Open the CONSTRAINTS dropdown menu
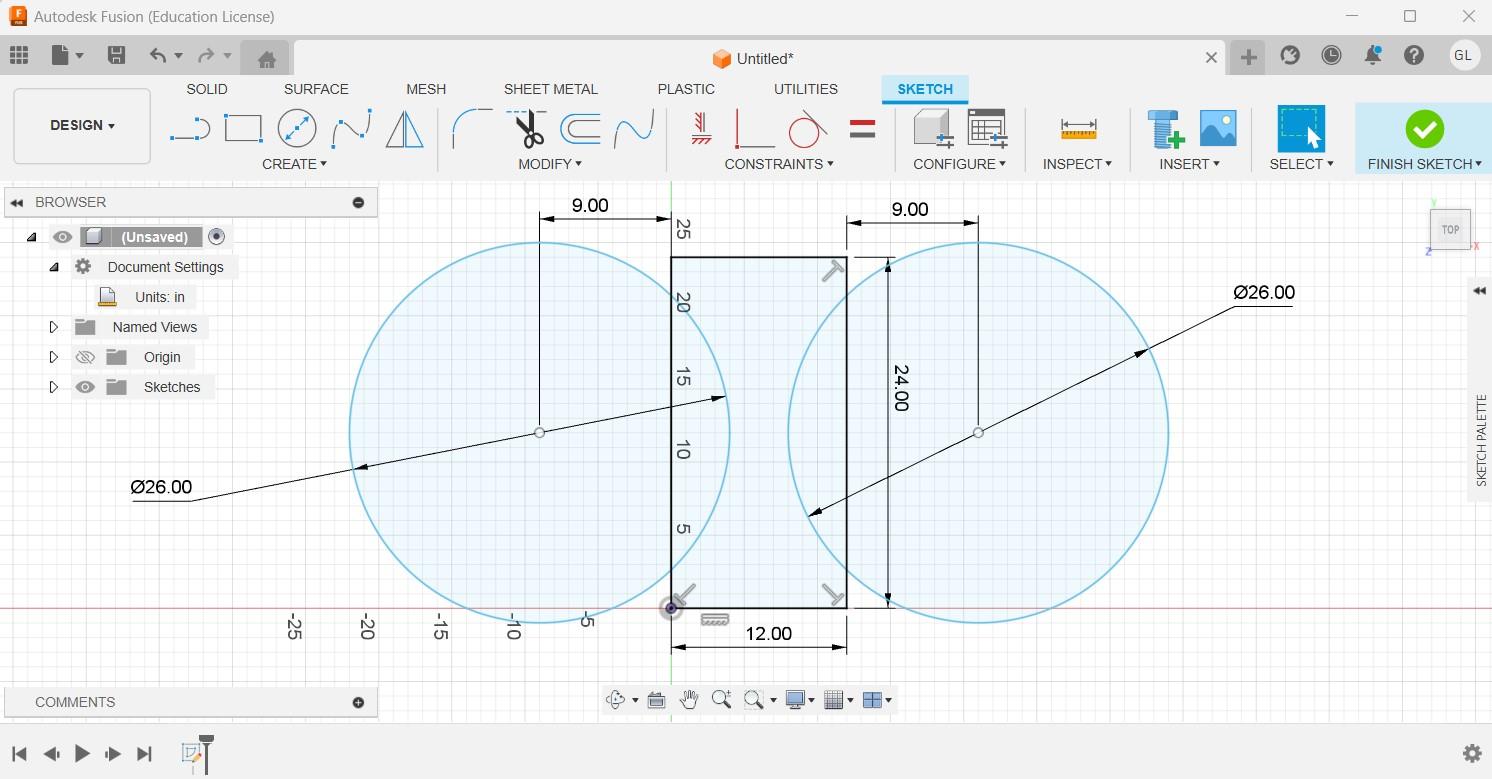This screenshot has width=1492, height=779. pyautogui.click(x=778, y=164)
